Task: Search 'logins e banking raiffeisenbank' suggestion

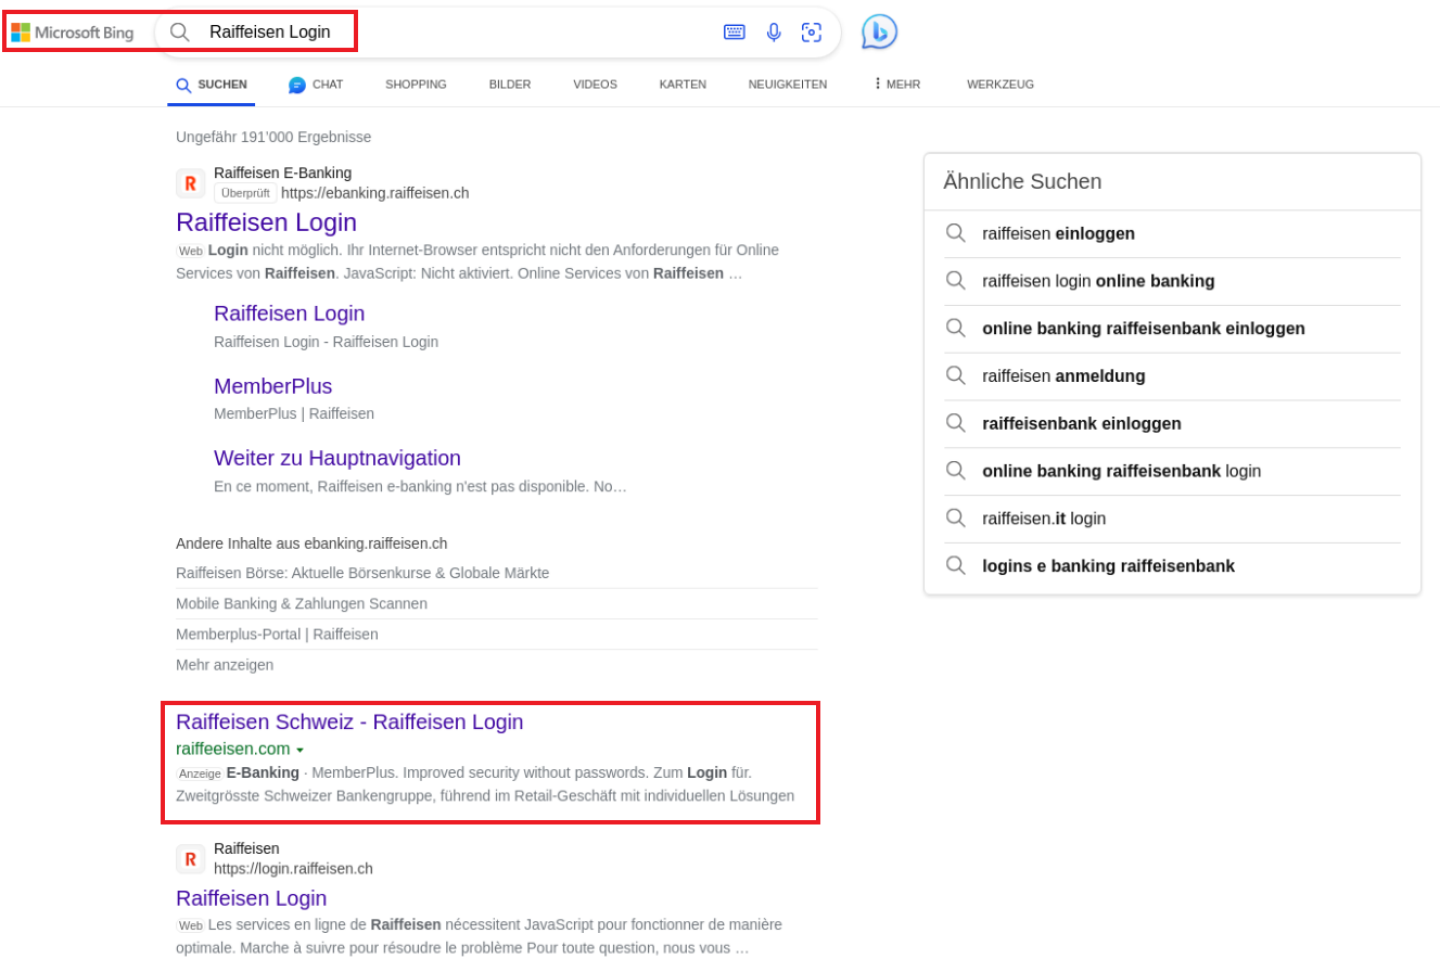Action: [x=1108, y=566]
